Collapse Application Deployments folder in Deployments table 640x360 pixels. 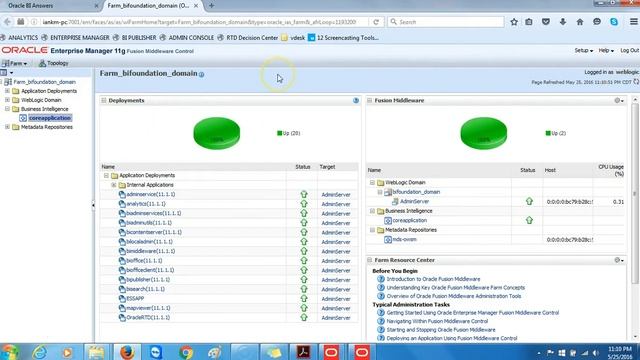[106, 176]
